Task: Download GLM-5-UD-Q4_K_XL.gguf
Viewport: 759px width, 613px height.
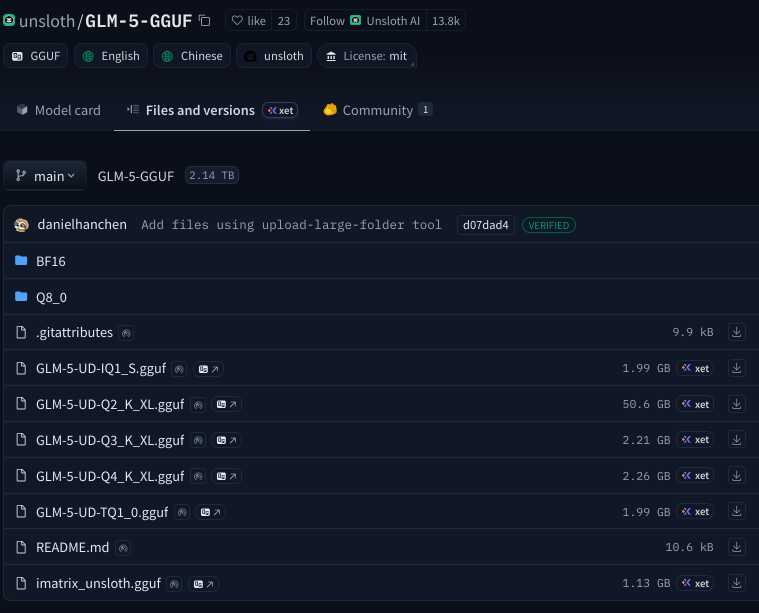Action: [736, 475]
